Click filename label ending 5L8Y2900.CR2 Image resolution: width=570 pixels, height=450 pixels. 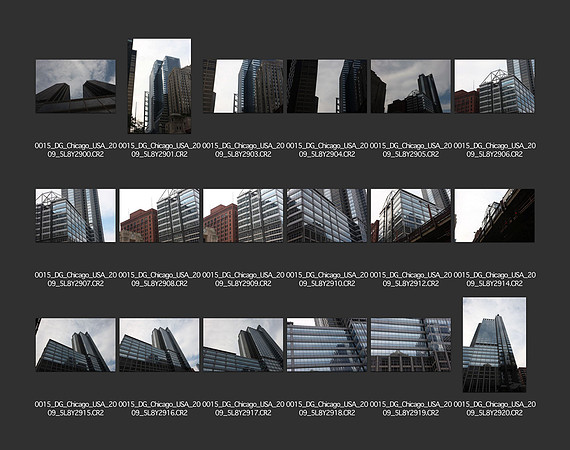coord(76,150)
